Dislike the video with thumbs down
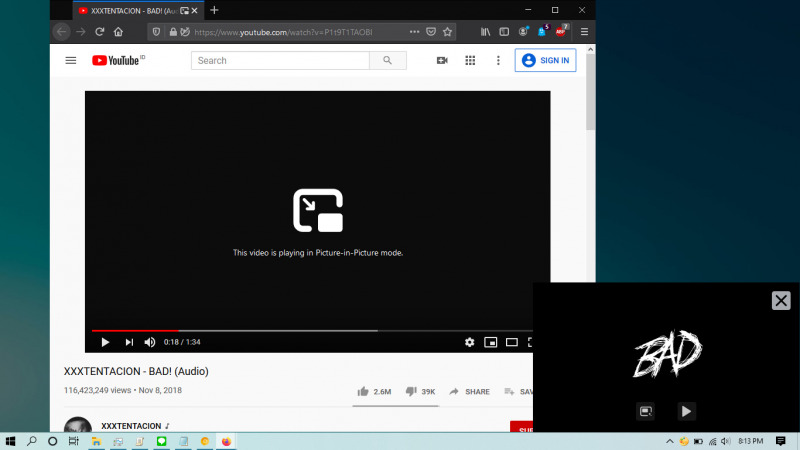Viewport: 800px width, 450px height. [420, 391]
